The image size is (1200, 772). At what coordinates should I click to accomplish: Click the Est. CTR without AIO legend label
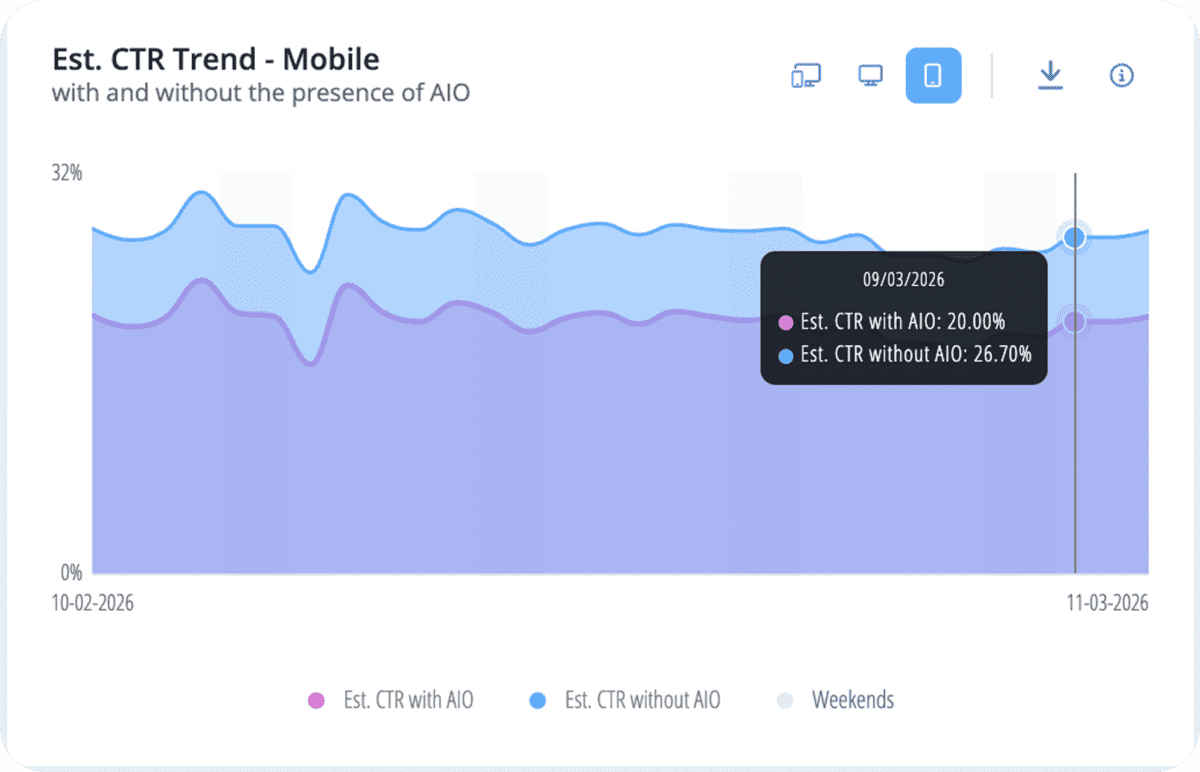point(642,700)
